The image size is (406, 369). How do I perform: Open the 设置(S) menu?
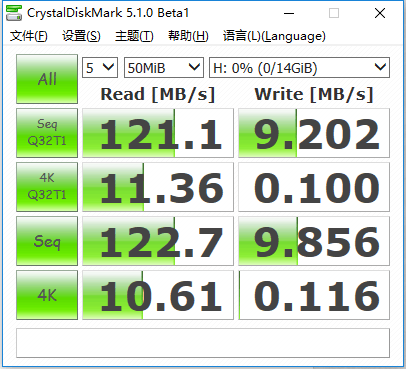pyautogui.click(x=81, y=36)
